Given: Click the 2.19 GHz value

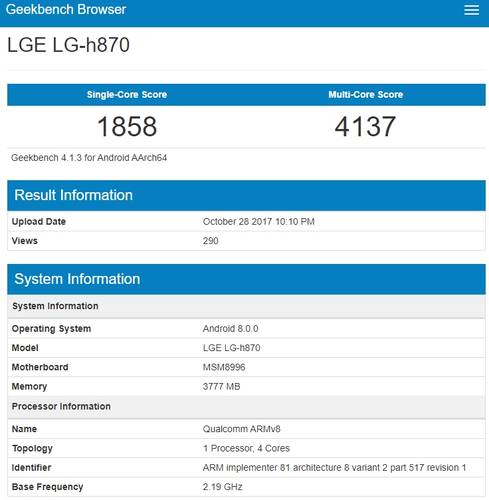Looking at the screenshot, I should [x=223, y=487].
